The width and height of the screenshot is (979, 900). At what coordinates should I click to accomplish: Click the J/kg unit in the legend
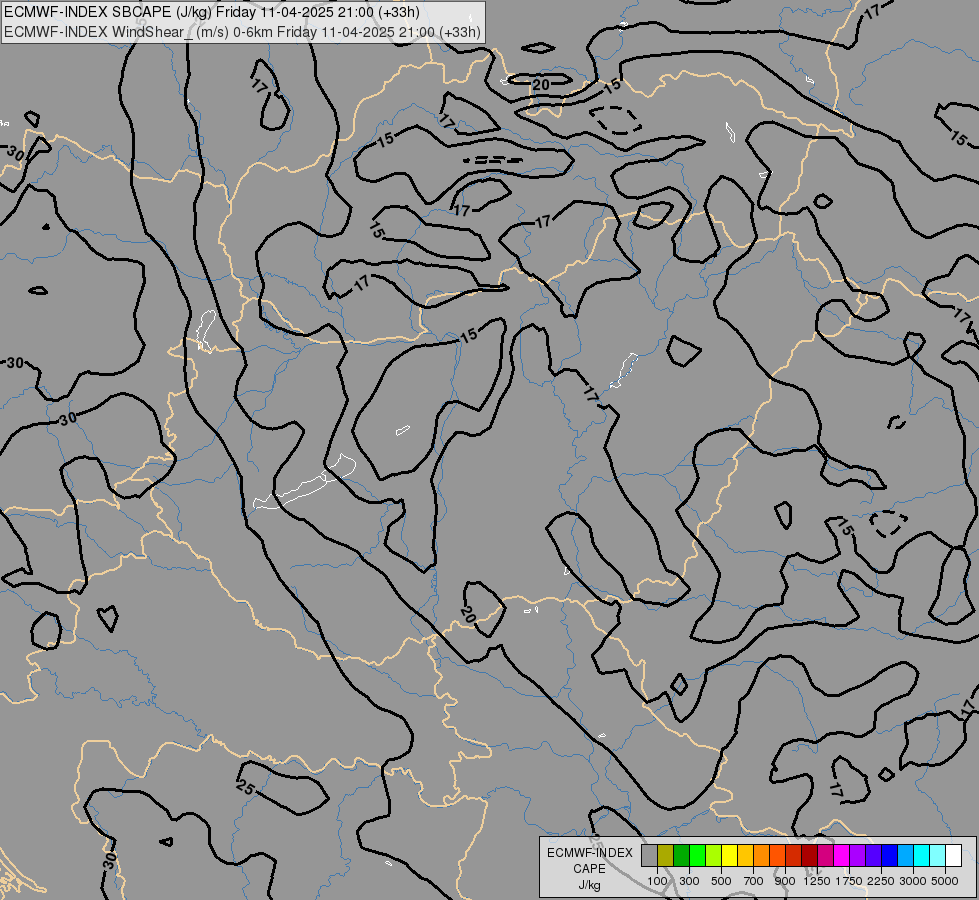(x=589, y=885)
